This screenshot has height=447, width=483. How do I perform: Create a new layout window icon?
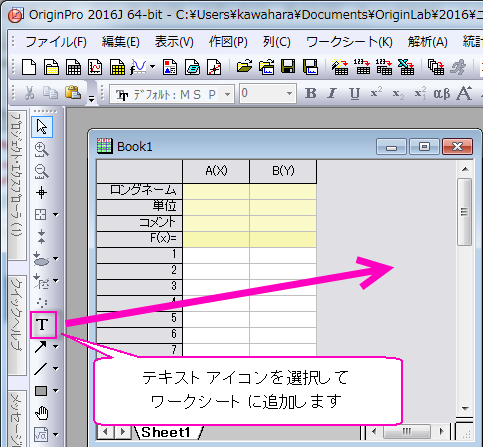coord(170,67)
